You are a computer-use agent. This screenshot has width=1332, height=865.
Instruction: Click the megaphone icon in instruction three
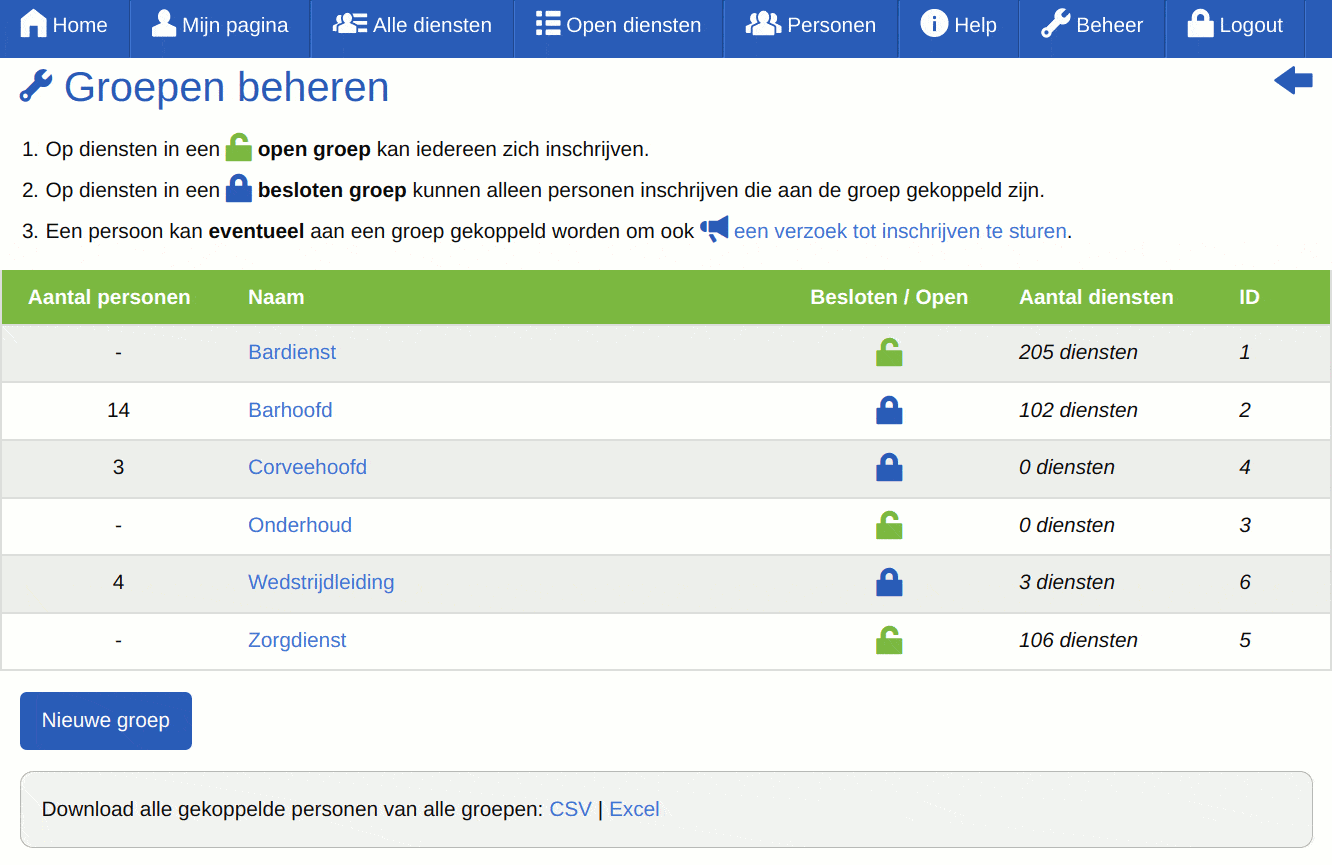pos(715,229)
